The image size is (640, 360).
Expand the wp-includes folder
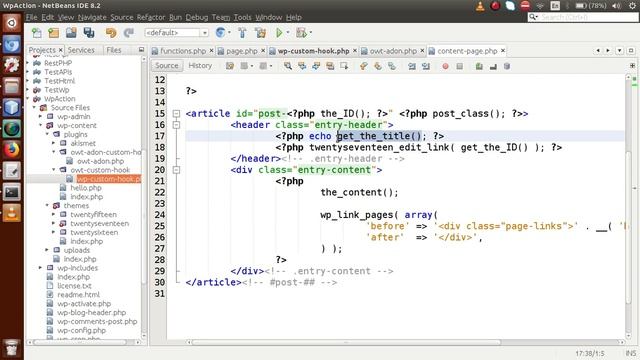click(x=40, y=268)
